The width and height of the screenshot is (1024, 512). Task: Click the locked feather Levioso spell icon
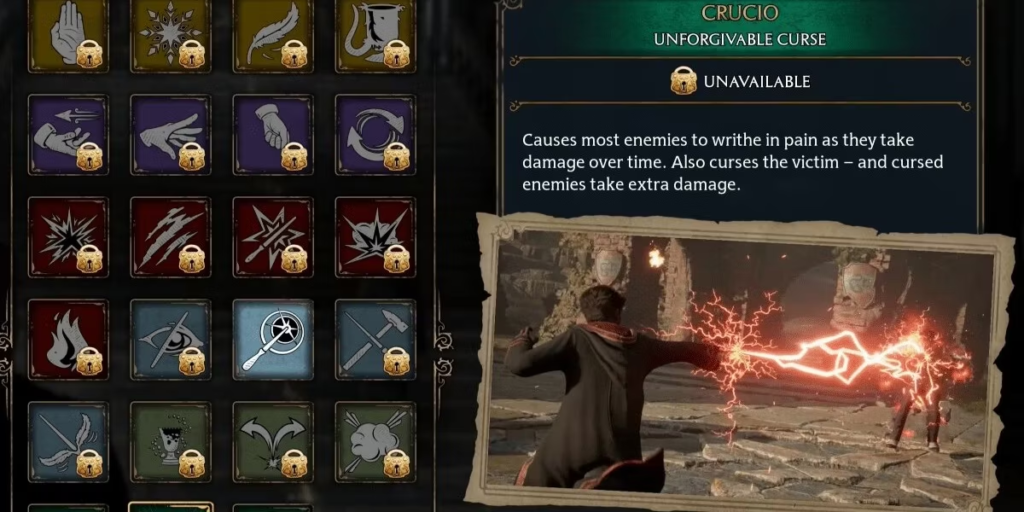point(273,35)
